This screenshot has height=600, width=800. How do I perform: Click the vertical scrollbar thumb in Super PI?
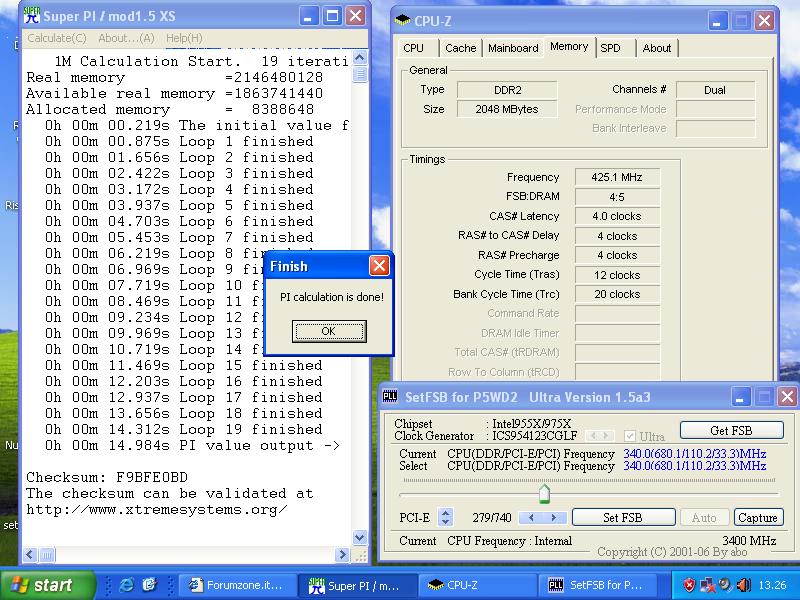click(360, 74)
